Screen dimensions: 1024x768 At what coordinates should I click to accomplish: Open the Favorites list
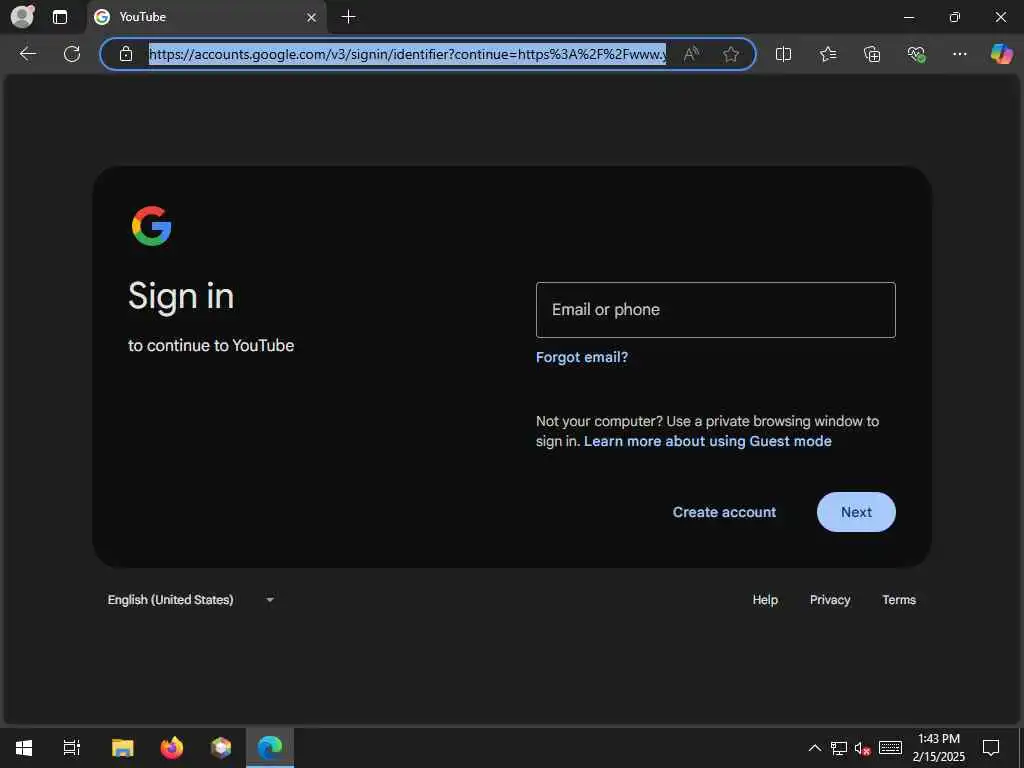(x=827, y=54)
